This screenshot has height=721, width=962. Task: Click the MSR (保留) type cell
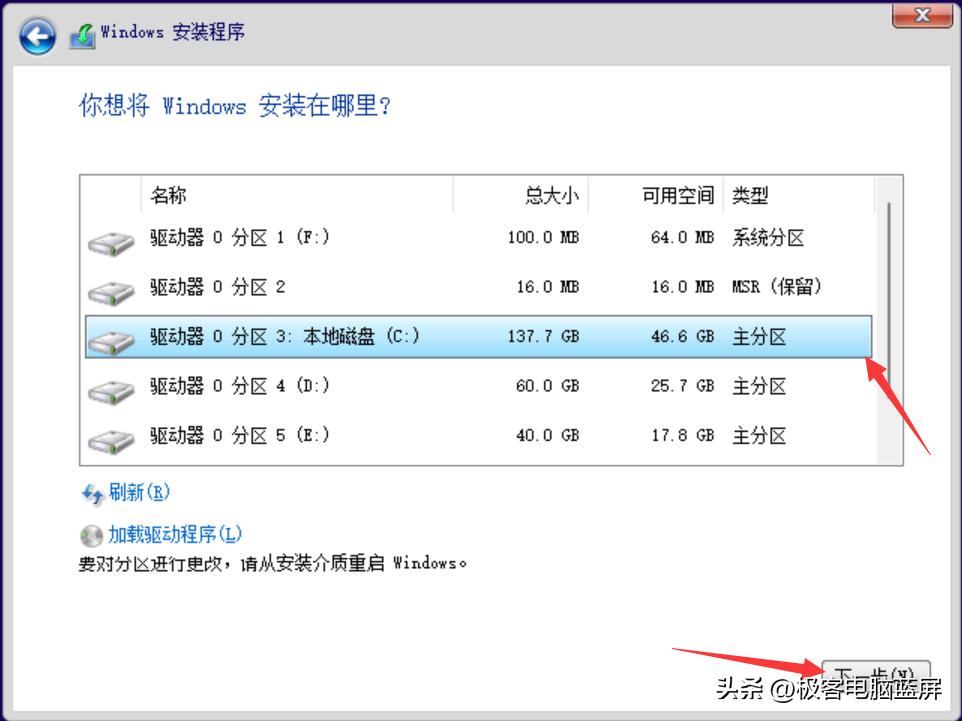[x=777, y=287]
